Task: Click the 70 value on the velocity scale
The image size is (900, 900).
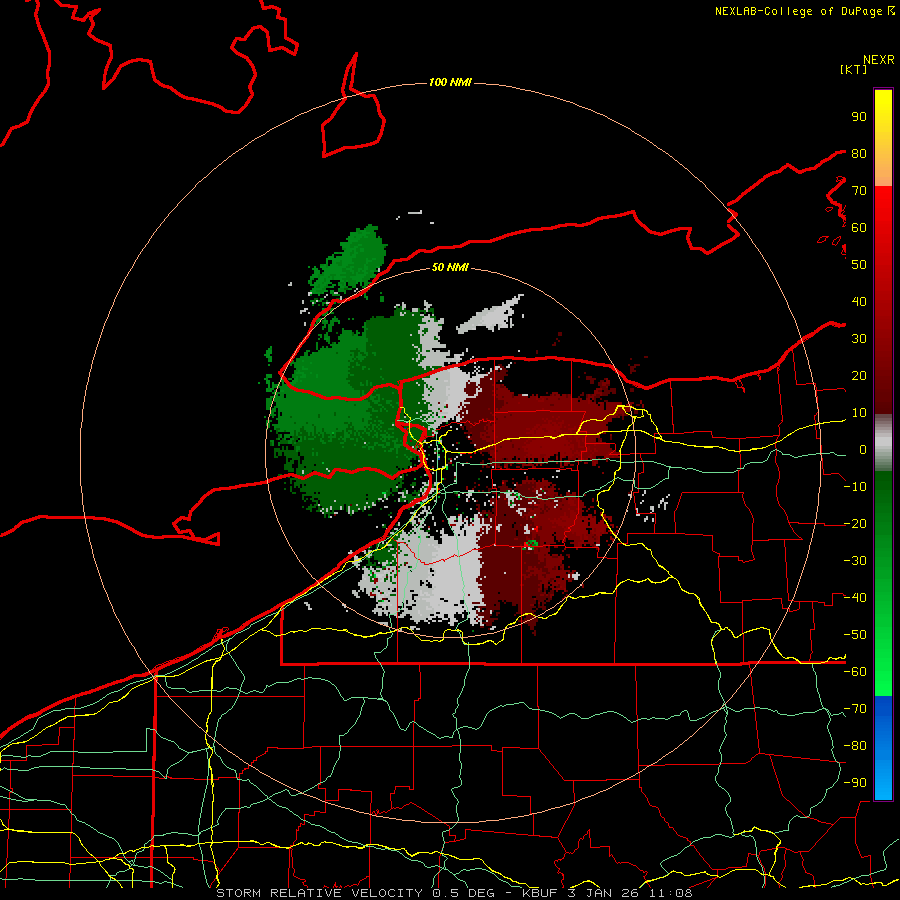Action: pyautogui.click(x=859, y=191)
